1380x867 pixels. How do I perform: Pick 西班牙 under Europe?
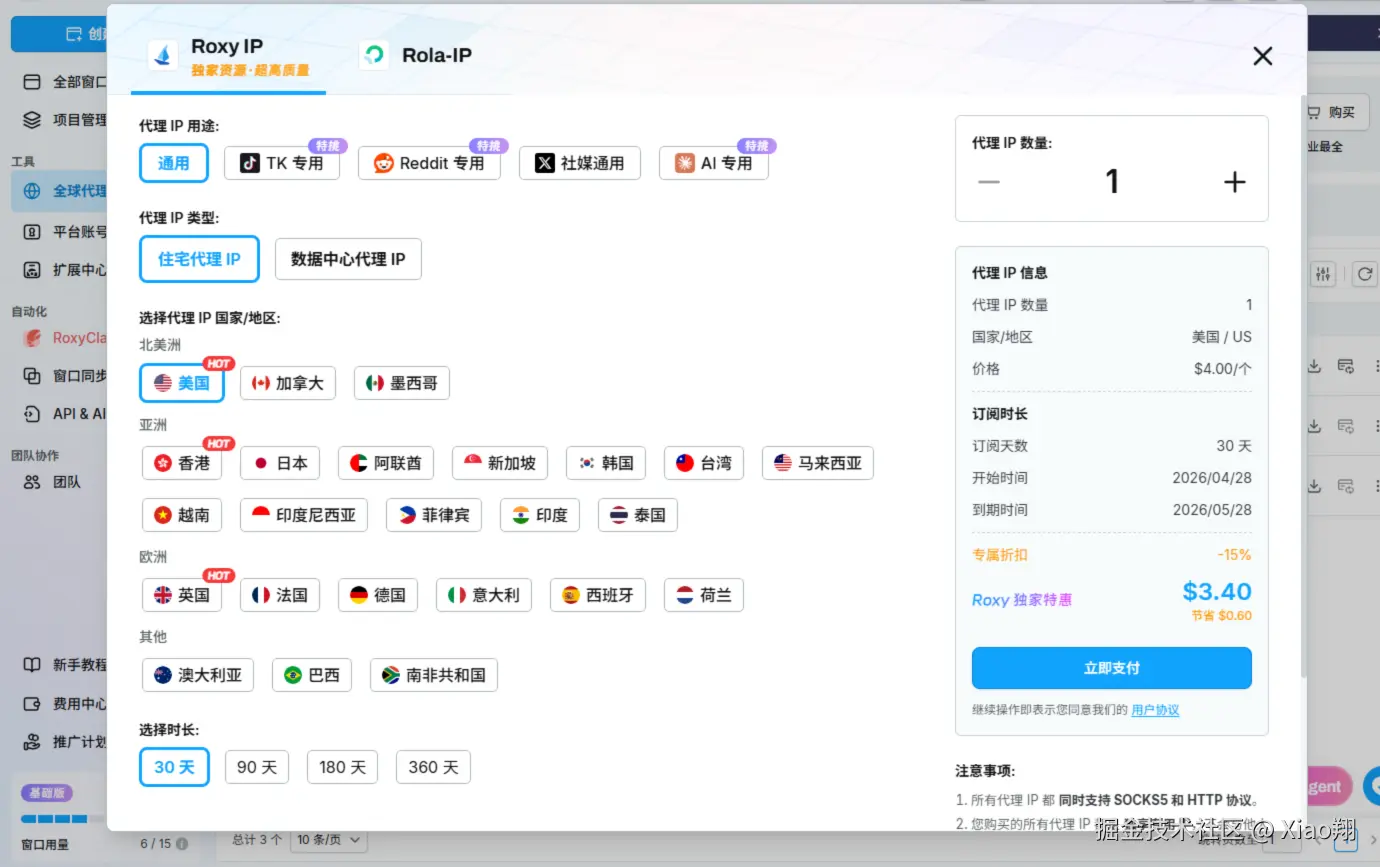pos(598,595)
